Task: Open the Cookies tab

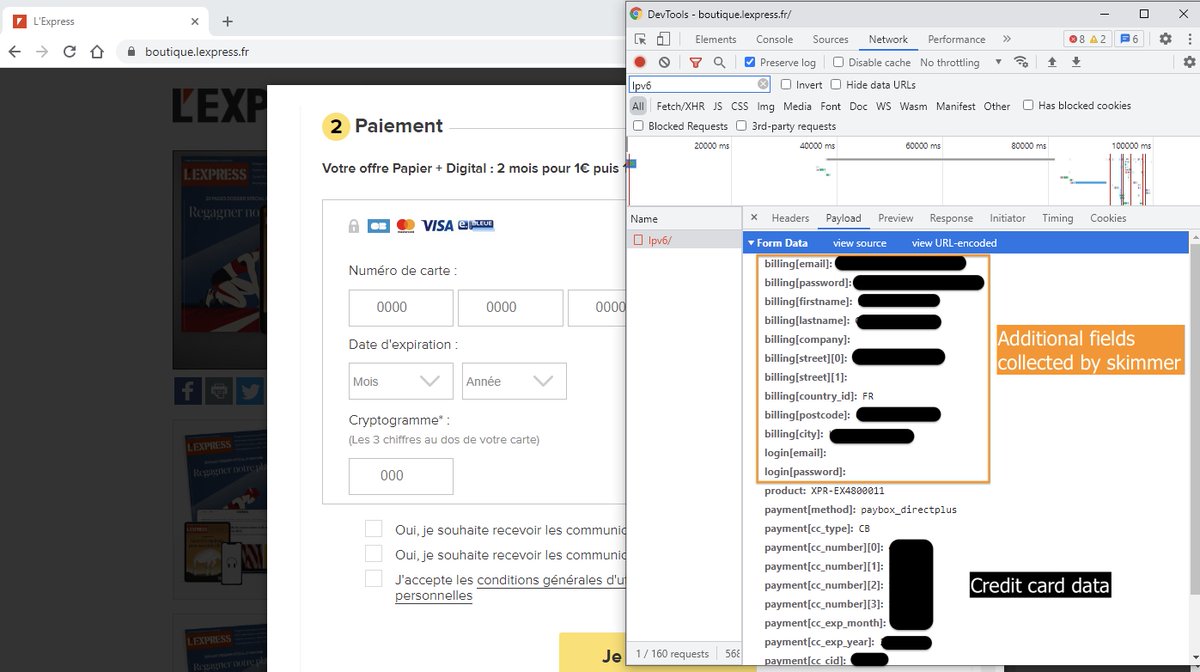Action: tap(1108, 218)
